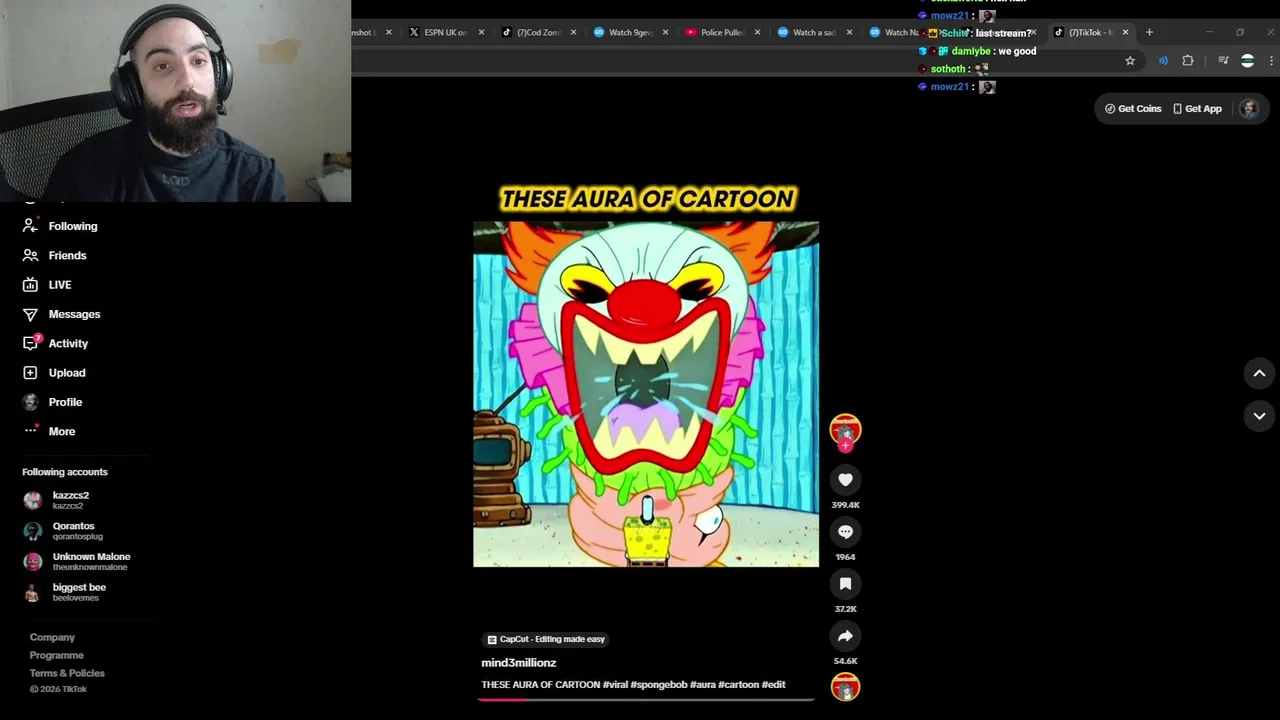Open the #viral hashtag
Screen dimensions: 1280x720
coord(615,685)
